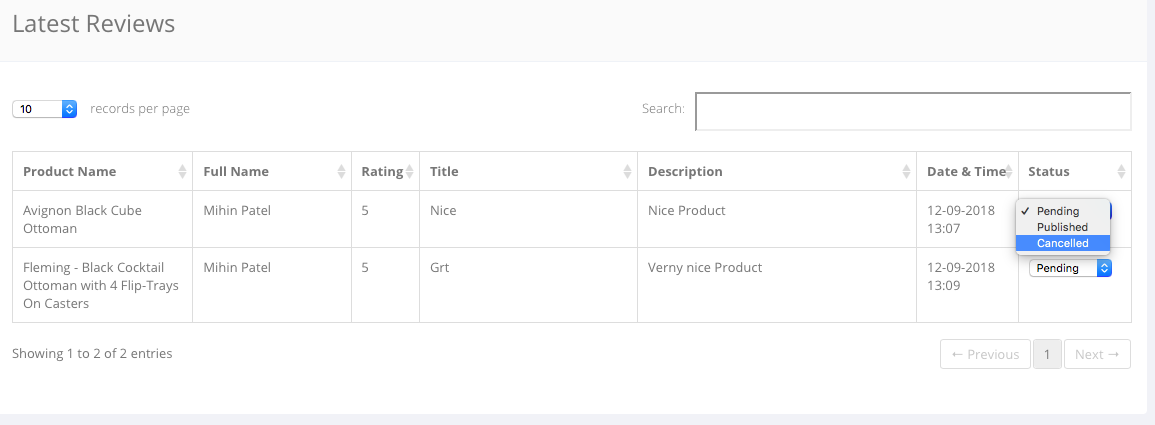The height and width of the screenshot is (425, 1155).
Task: Sort by Status column icon
Action: point(1121,172)
